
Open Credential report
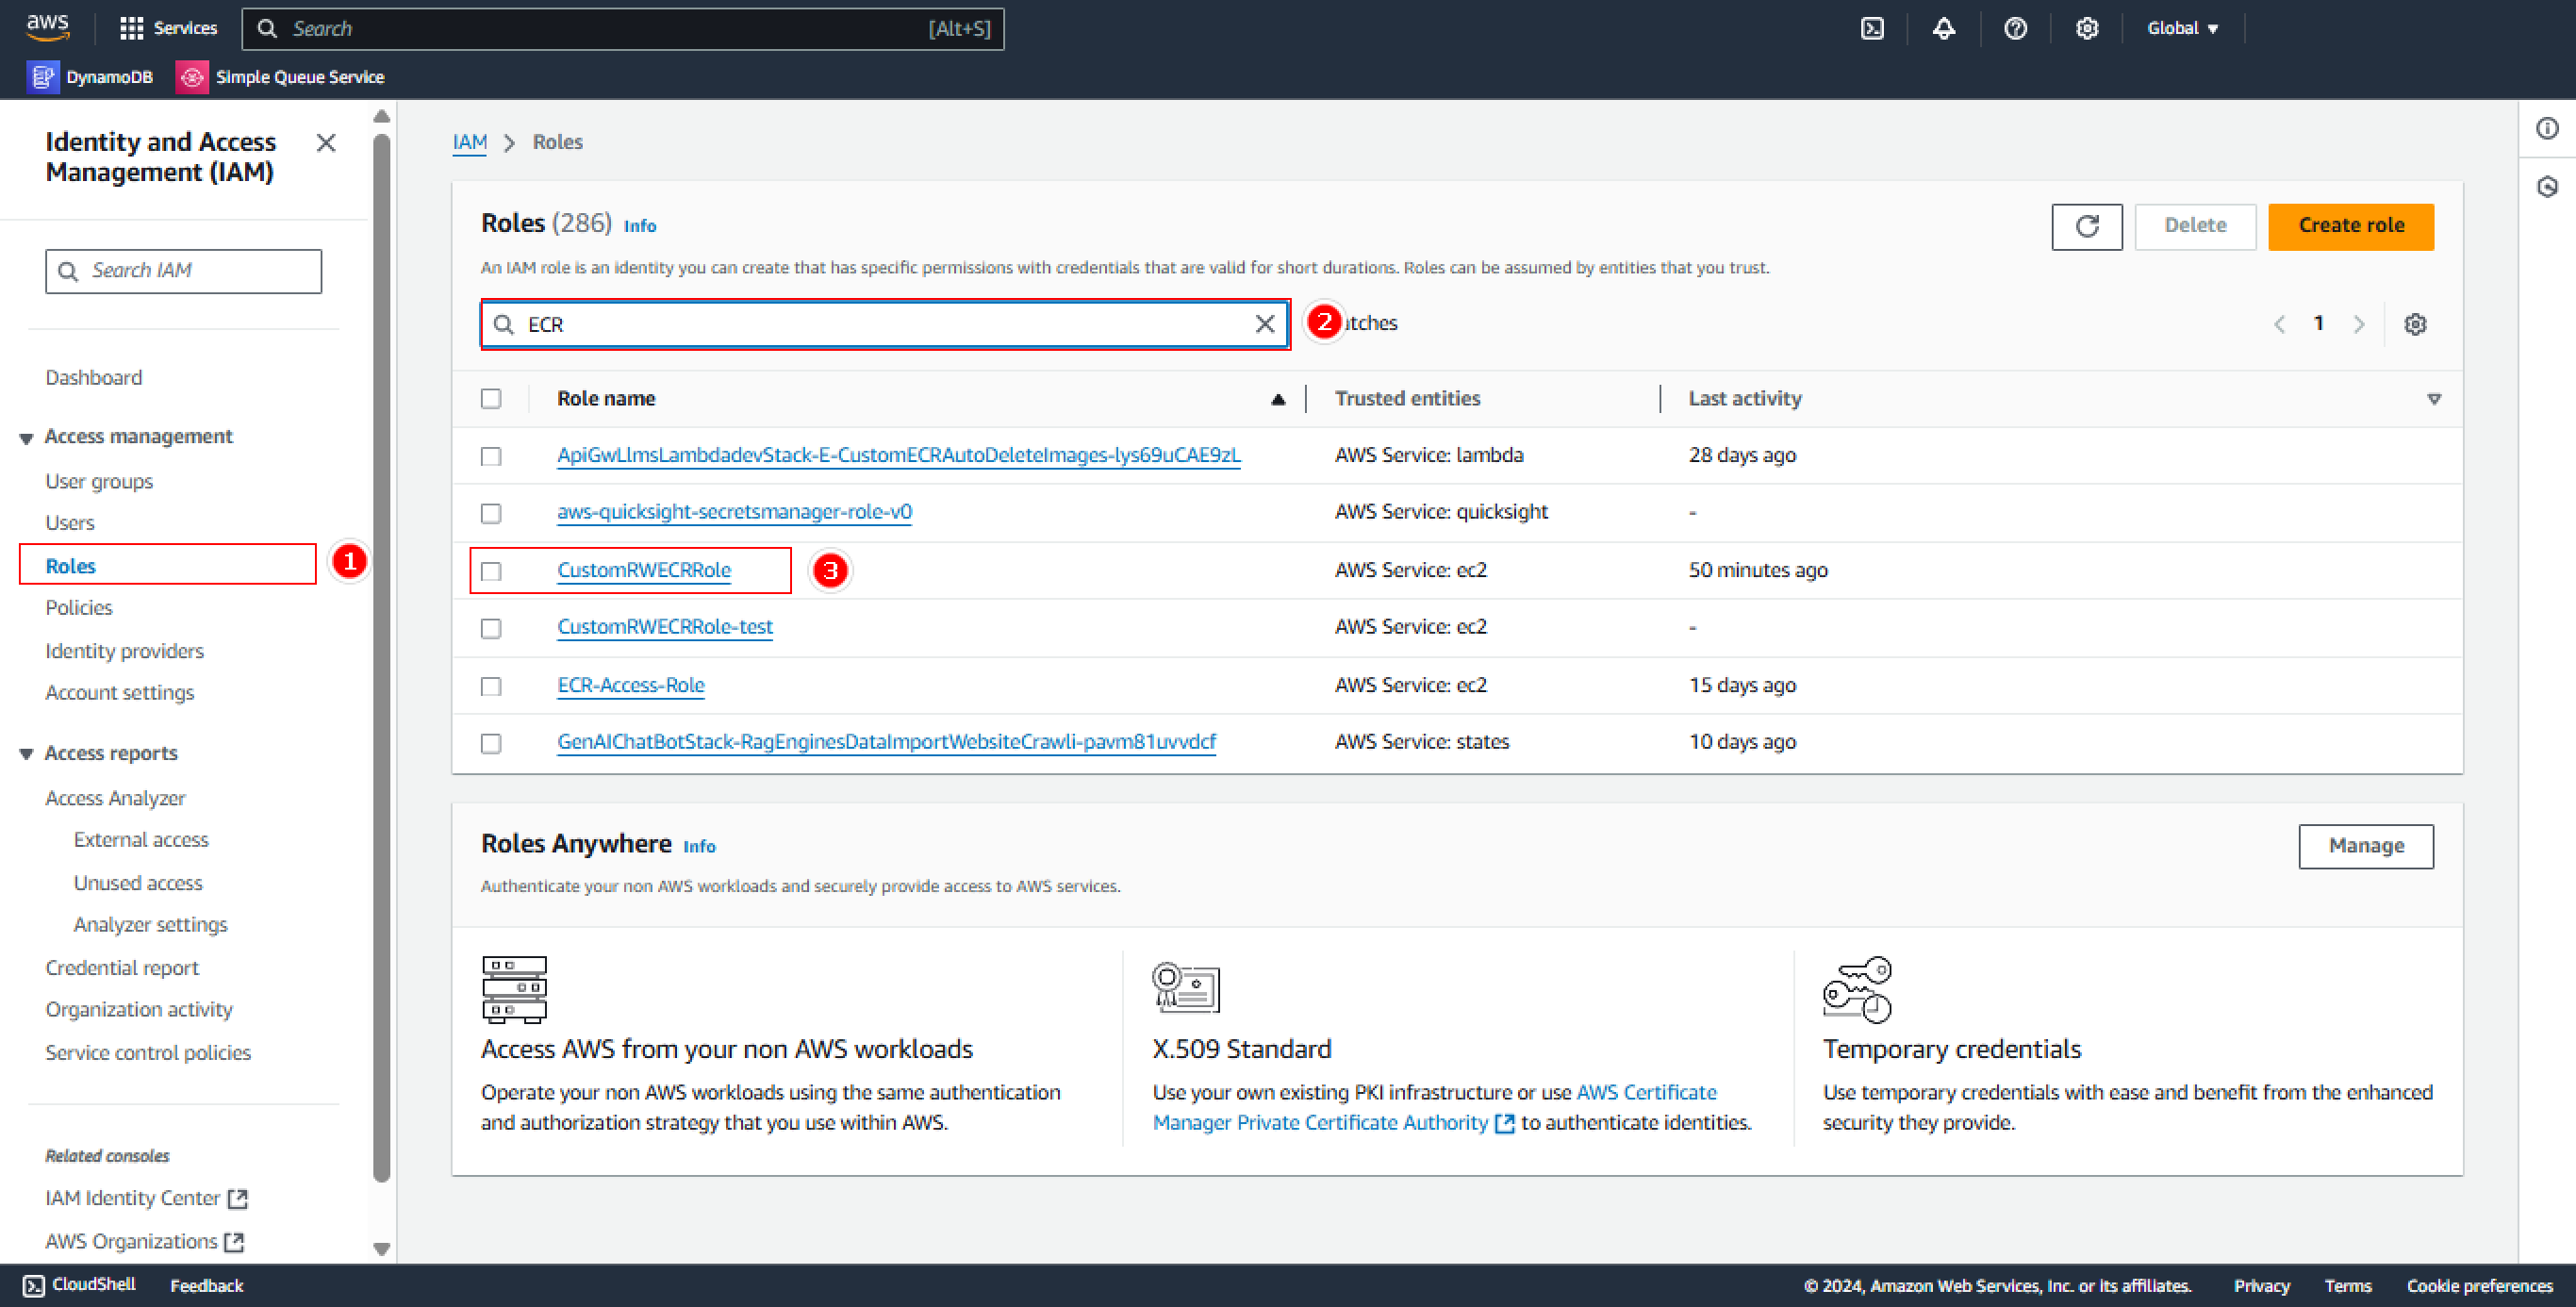[122, 968]
